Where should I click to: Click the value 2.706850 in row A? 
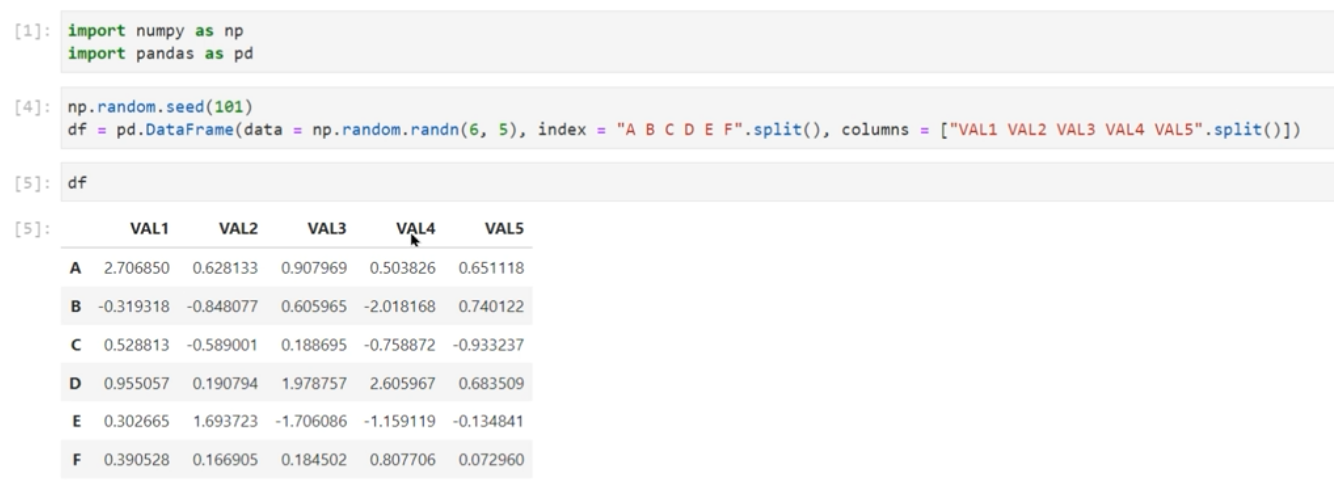(x=136, y=268)
